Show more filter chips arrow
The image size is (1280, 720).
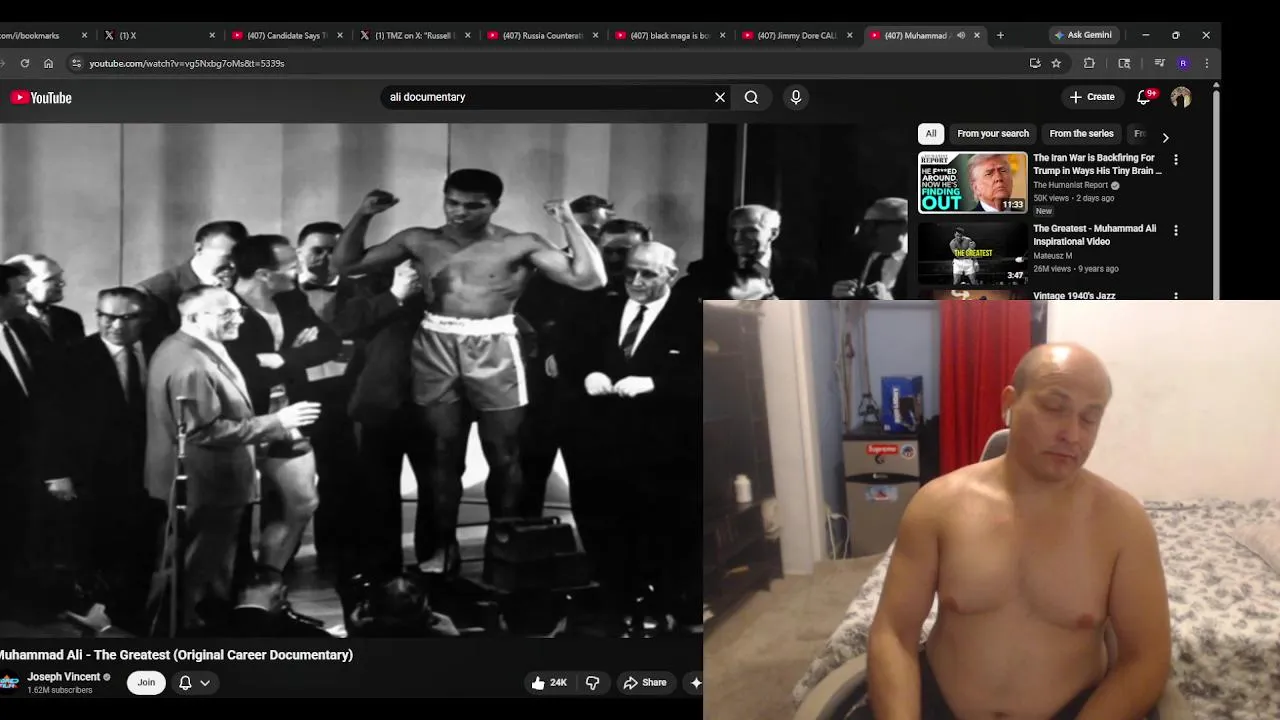(1165, 137)
